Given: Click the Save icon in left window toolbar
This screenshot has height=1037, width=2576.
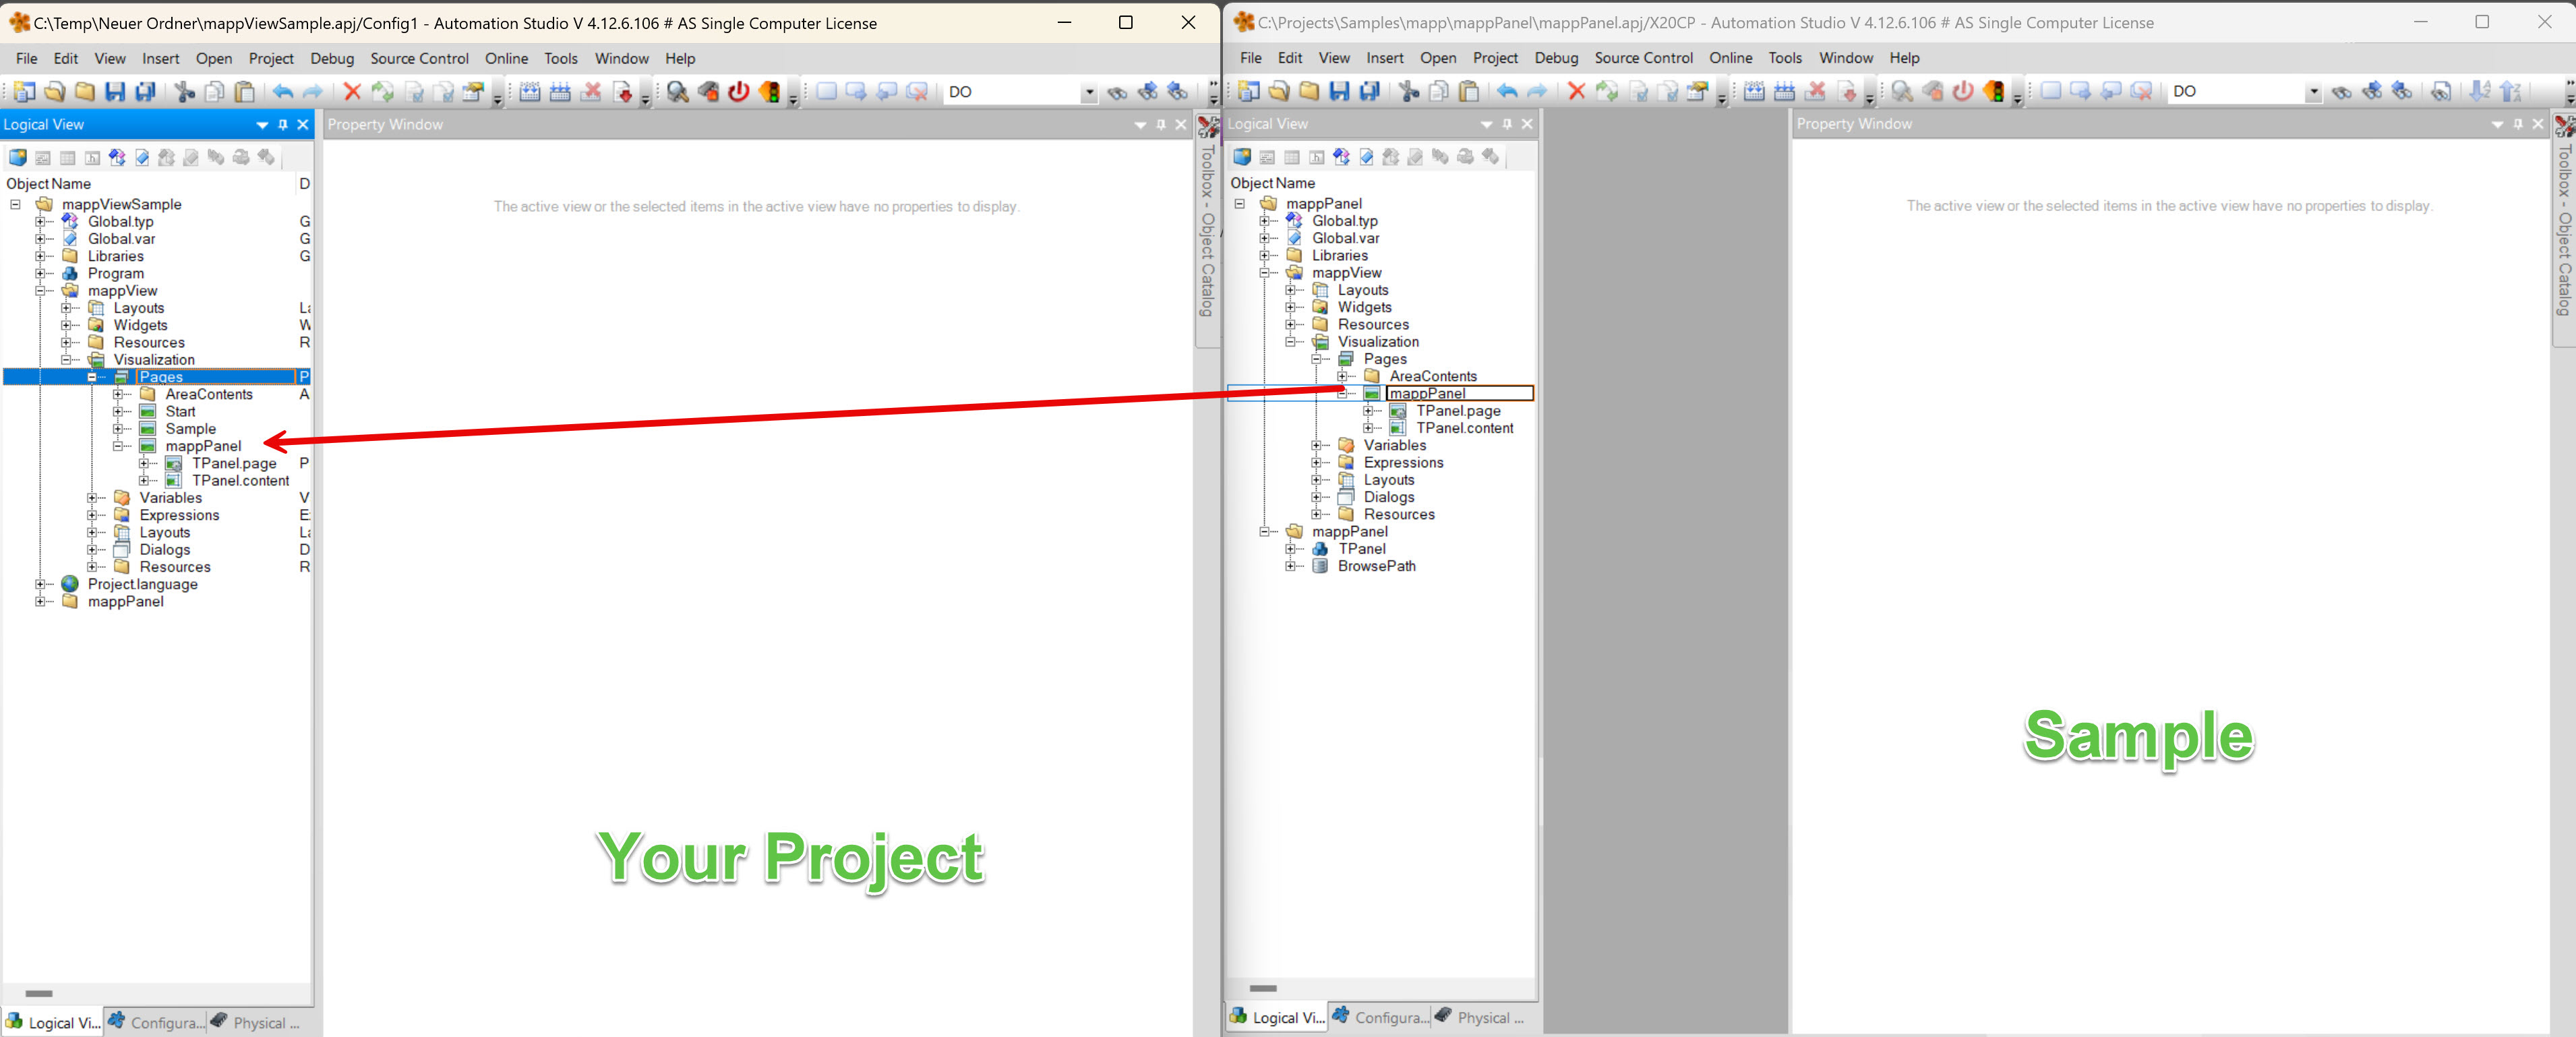Looking at the screenshot, I should click(x=115, y=92).
